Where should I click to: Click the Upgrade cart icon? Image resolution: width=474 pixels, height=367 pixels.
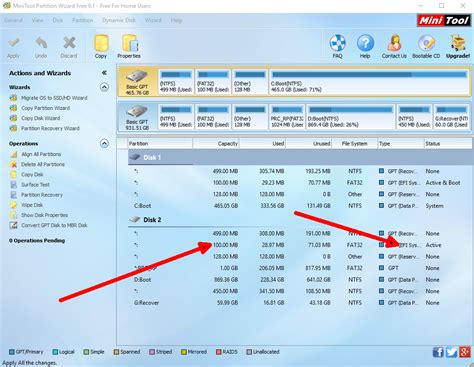tap(458, 46)
